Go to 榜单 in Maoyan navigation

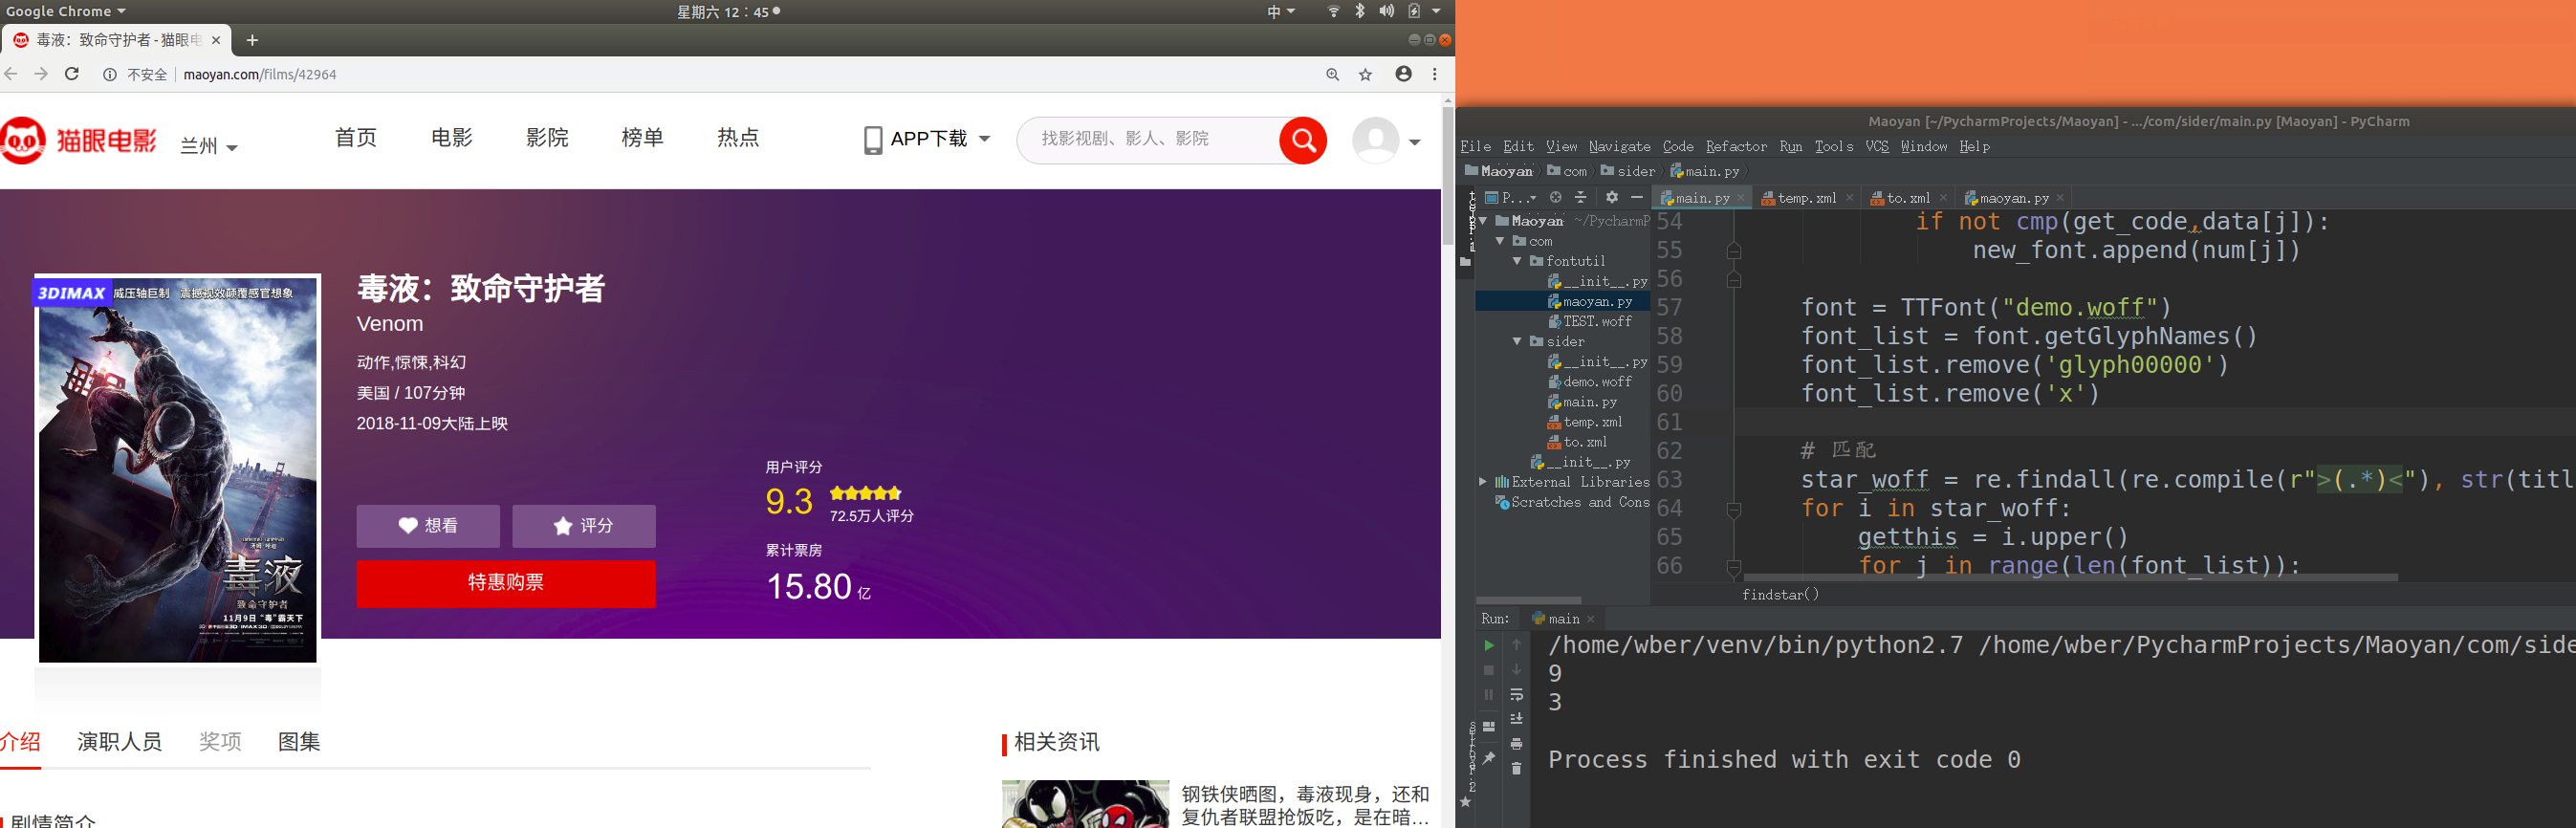[x=642, y=138]
